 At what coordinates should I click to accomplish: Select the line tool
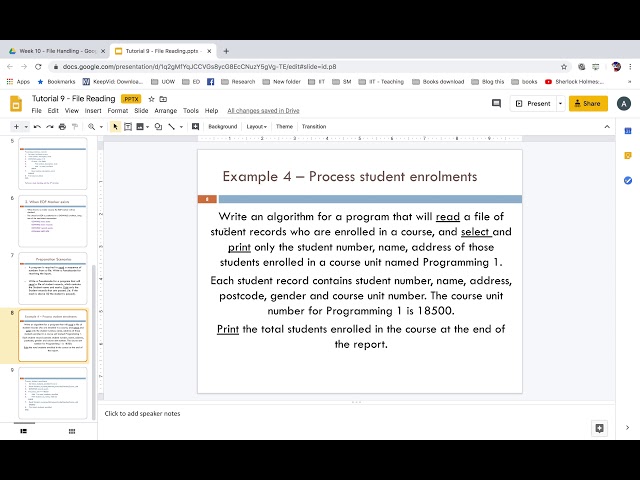click(172, 127)
